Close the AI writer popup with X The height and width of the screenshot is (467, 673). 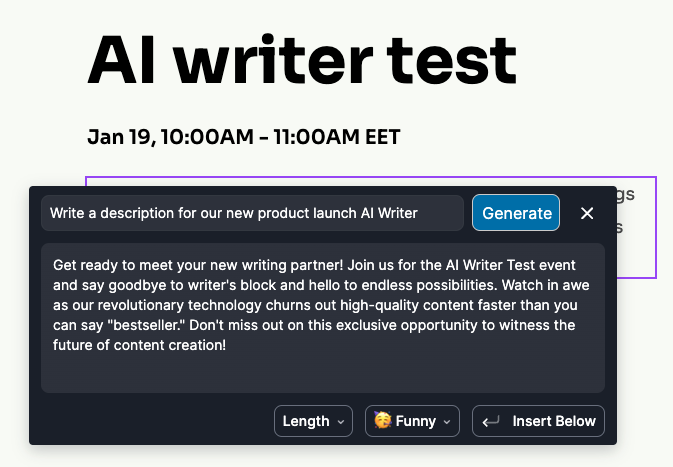coord(587,213)
